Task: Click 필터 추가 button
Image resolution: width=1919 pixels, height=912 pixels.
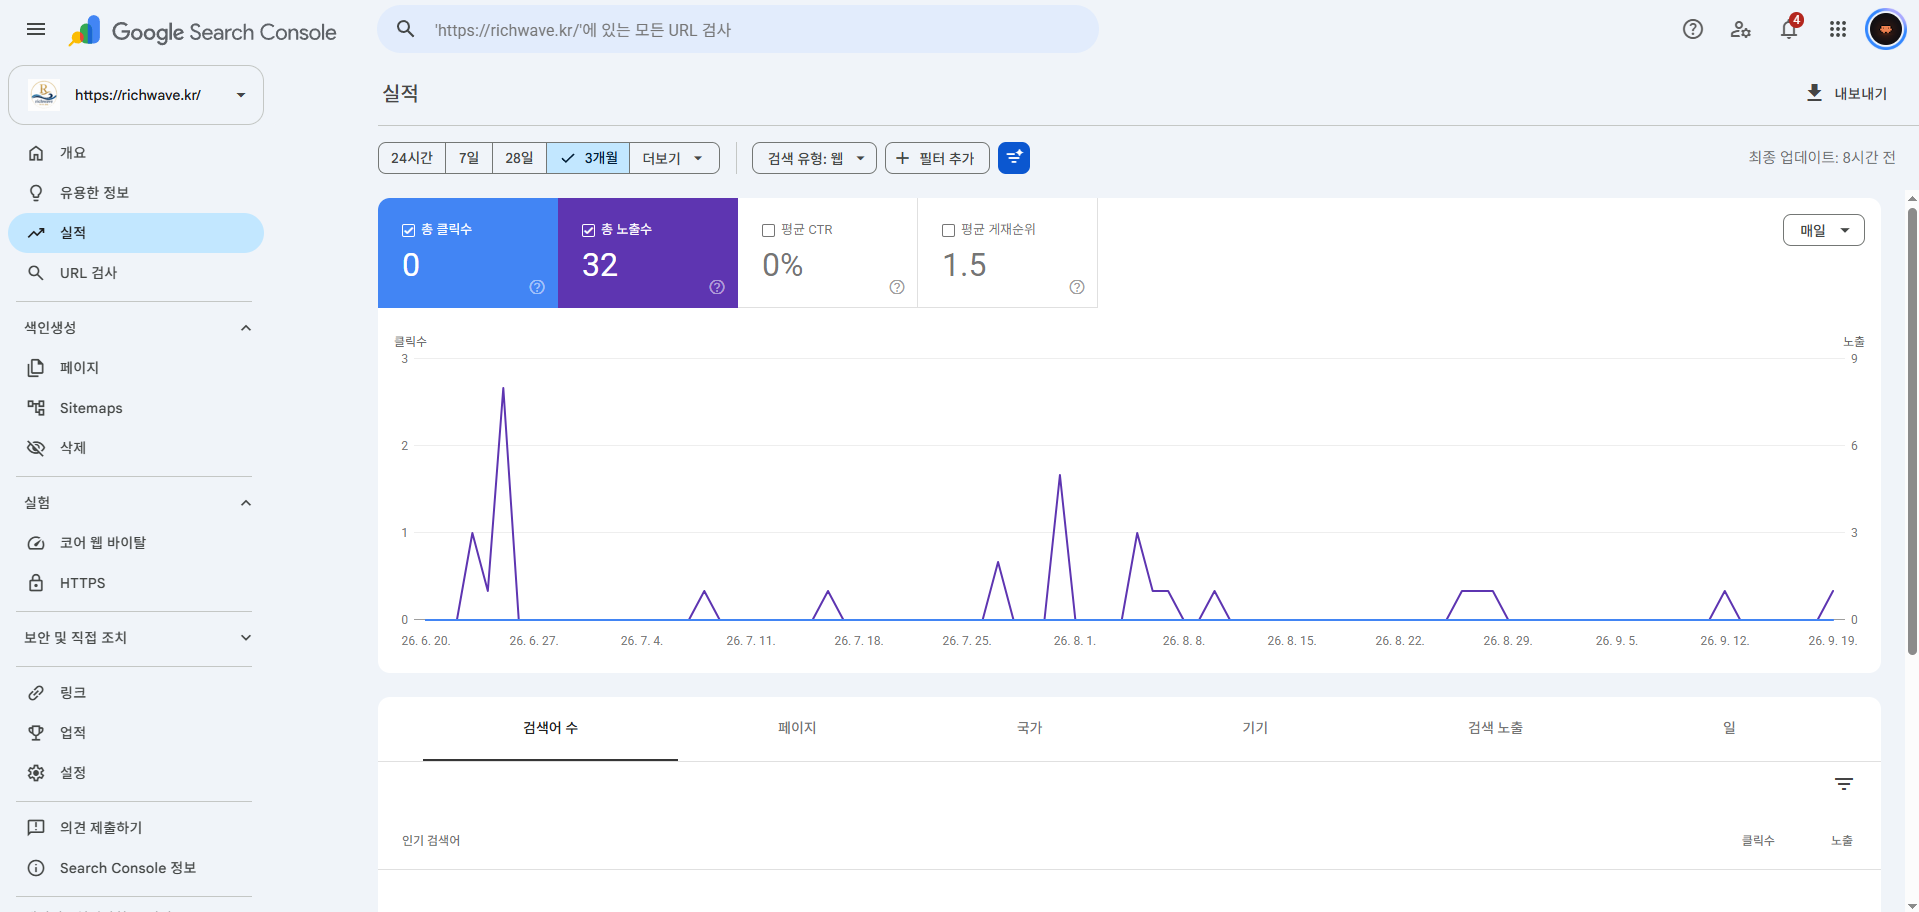Action: click(937, 158)
